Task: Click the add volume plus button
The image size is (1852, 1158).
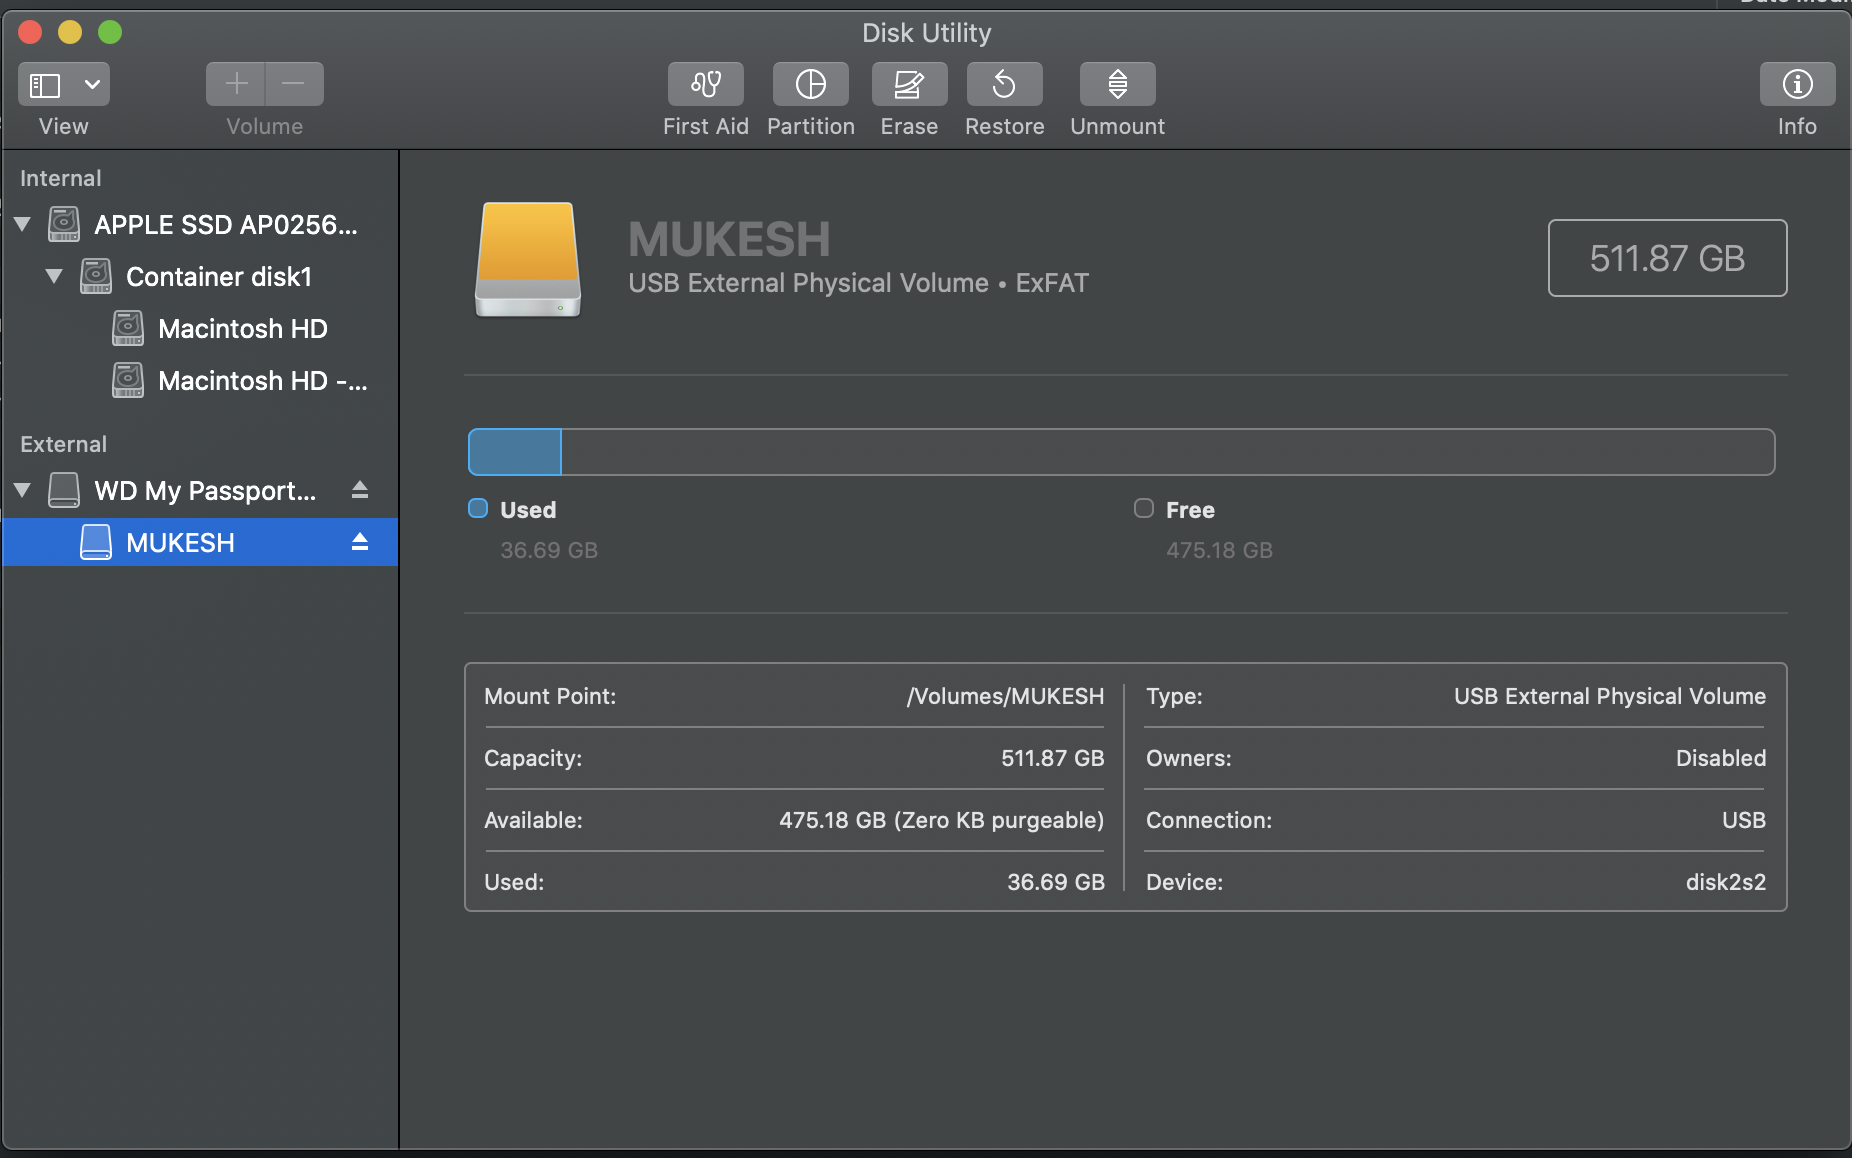Action: click(x=236, y=84)
